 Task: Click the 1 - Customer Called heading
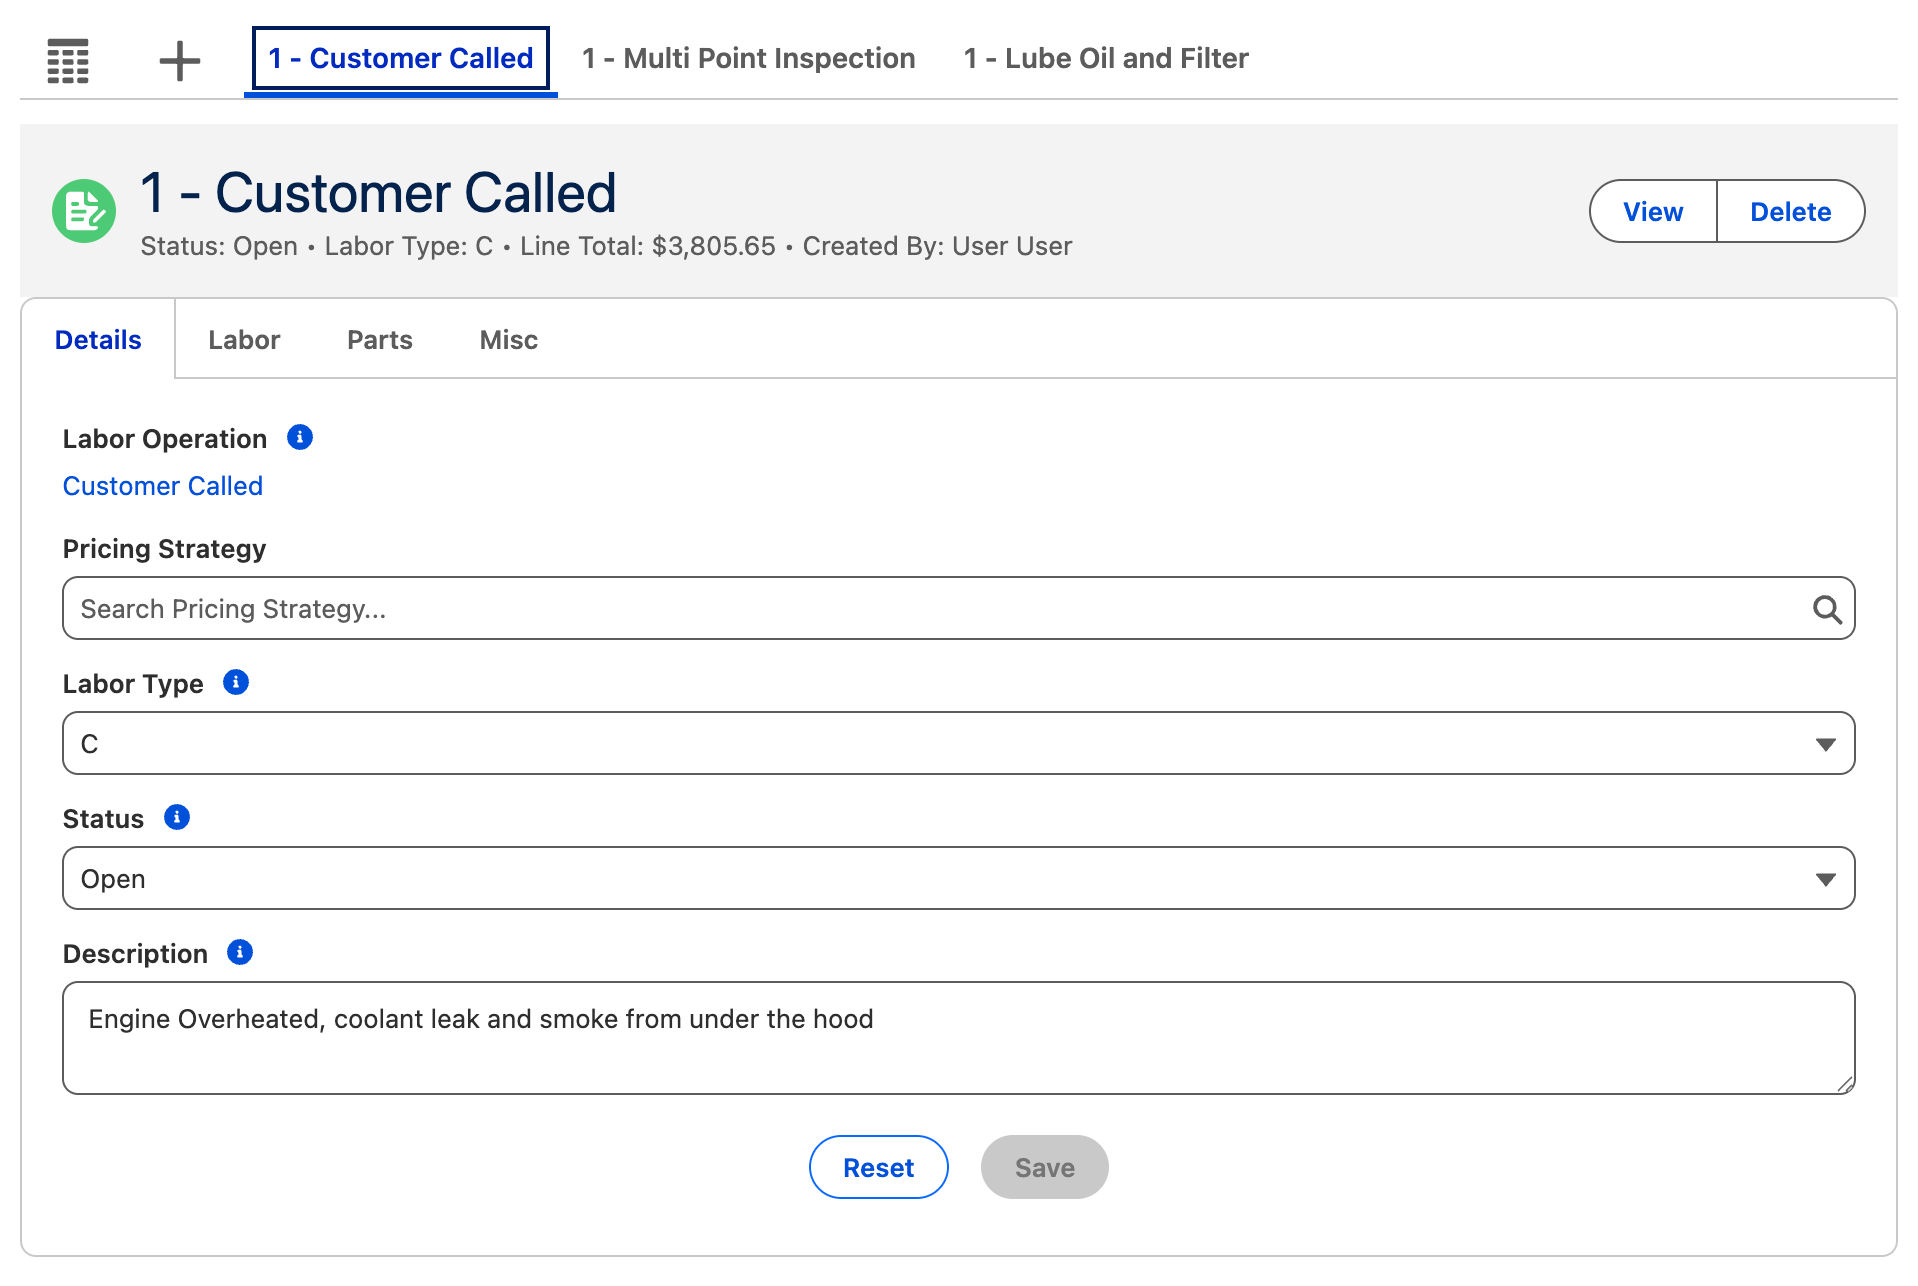click(378, 193)
